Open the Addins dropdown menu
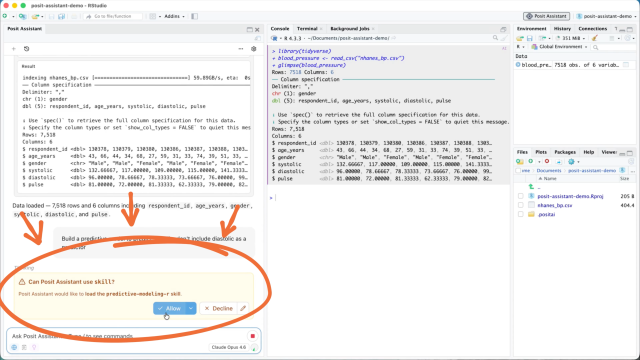The height and width of the screenshot is (360, 640). [174, 16]
